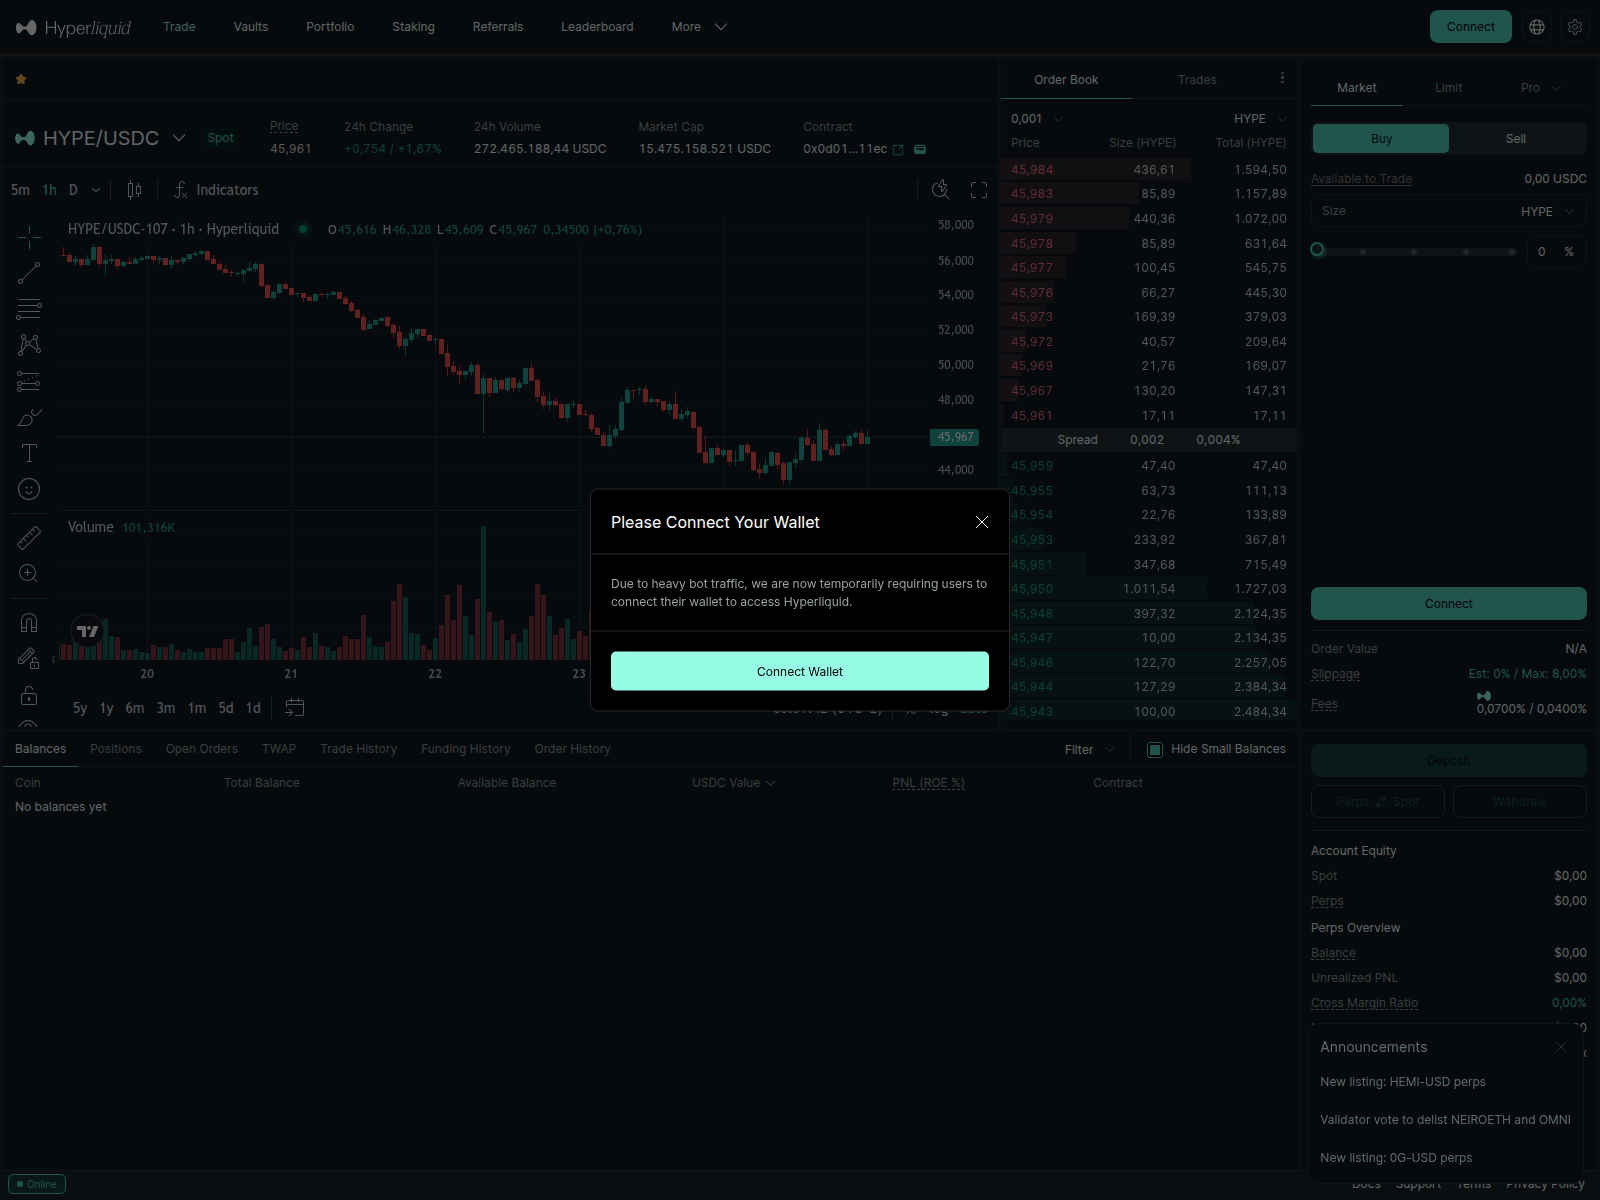Screen dimensions: 1600x1200
Task: Set chart range to 1d
Action: pyautogui.click(x=254, y=708)
